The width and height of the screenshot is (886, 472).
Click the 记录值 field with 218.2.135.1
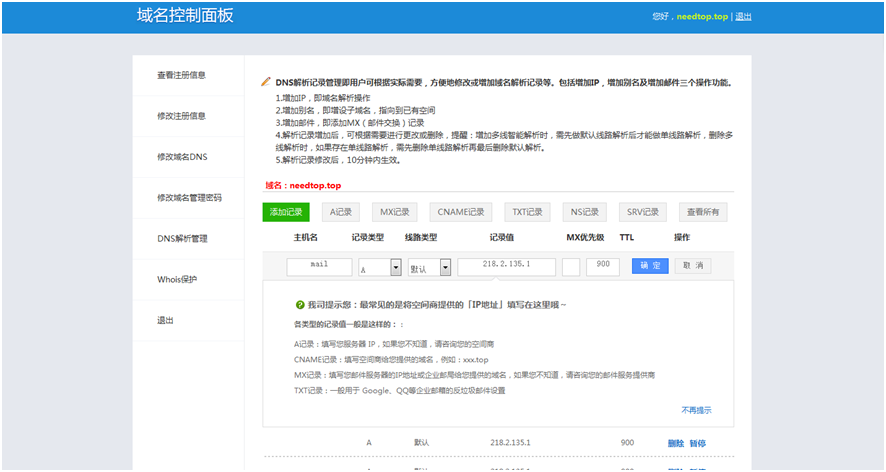[x=506, y=267]
